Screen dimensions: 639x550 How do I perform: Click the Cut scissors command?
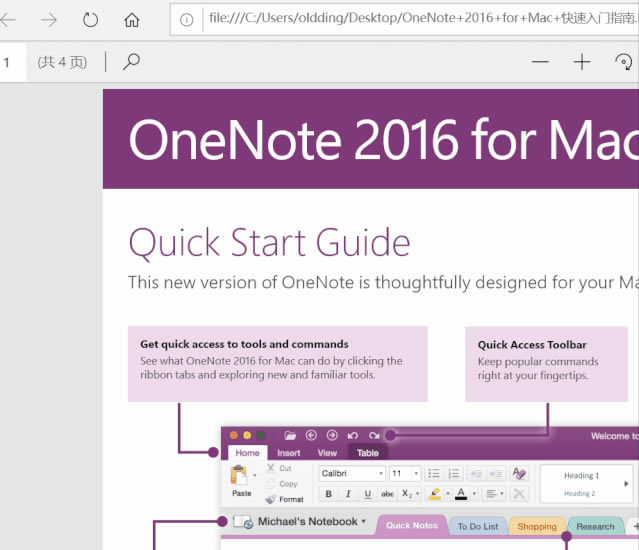[x=279, y=468]
